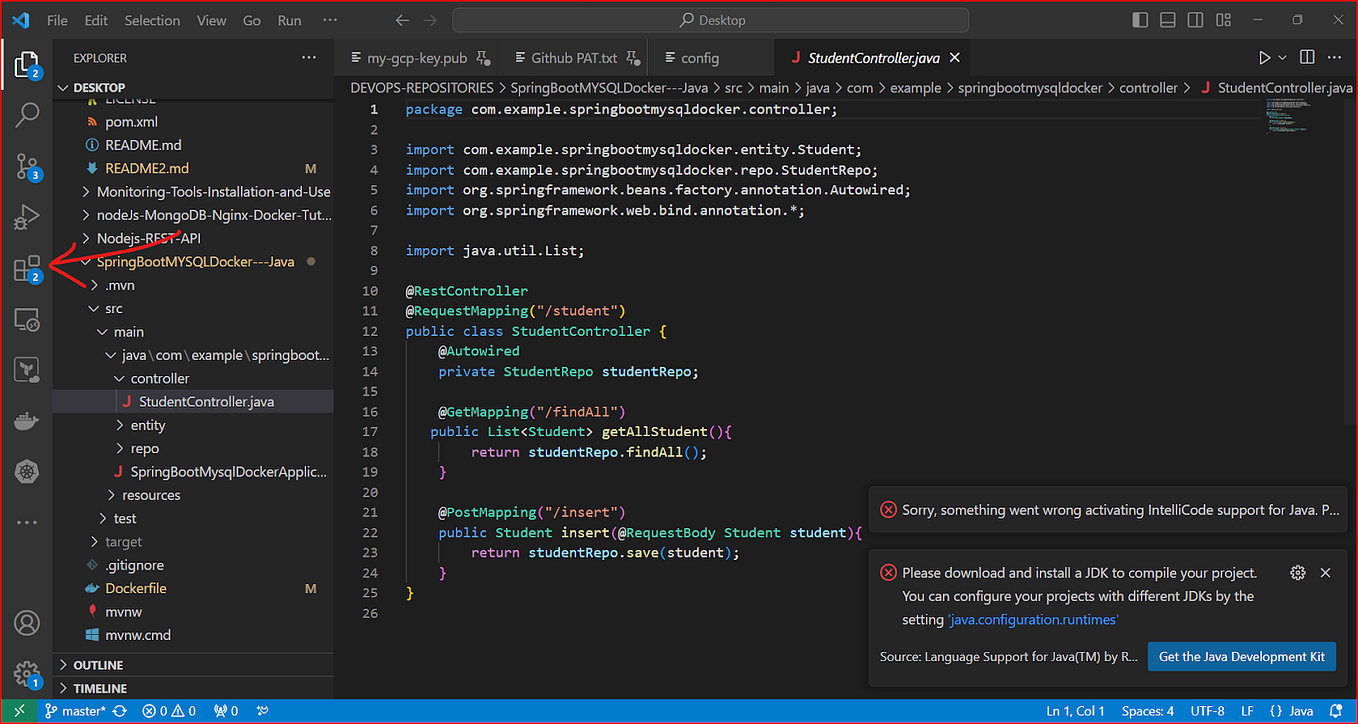Open the Search view in activity bar
This screenshot has height=724, width=1358.
pos(27,115)
